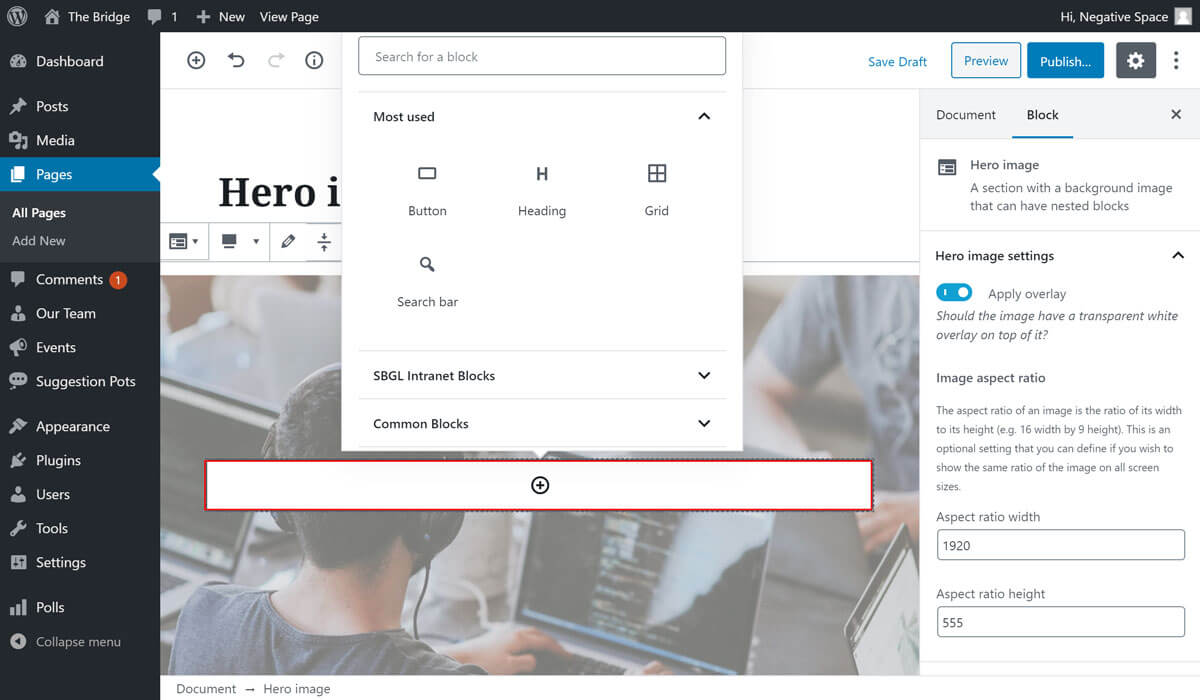Open settings gear icon in editor header
The image size is (1200, 700).
click(x=1135, y=61)
